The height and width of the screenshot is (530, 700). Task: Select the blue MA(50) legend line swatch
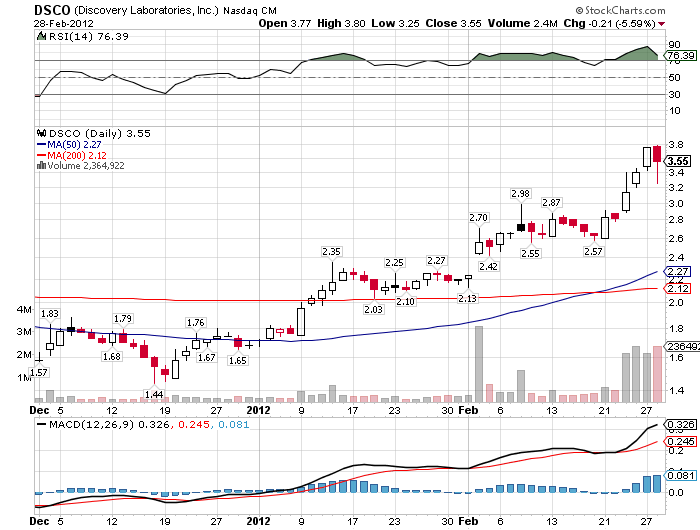[x=41, y=145]
